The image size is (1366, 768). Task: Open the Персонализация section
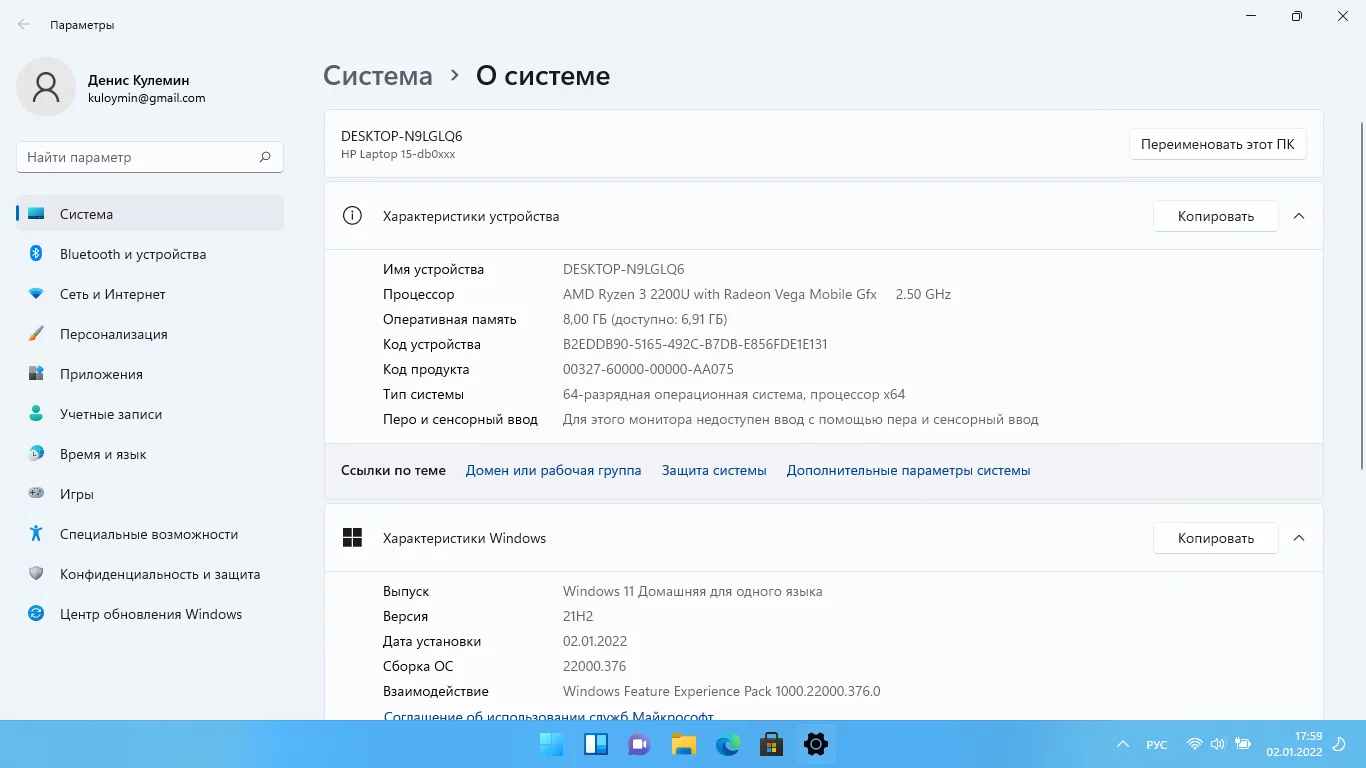point(150,334)
